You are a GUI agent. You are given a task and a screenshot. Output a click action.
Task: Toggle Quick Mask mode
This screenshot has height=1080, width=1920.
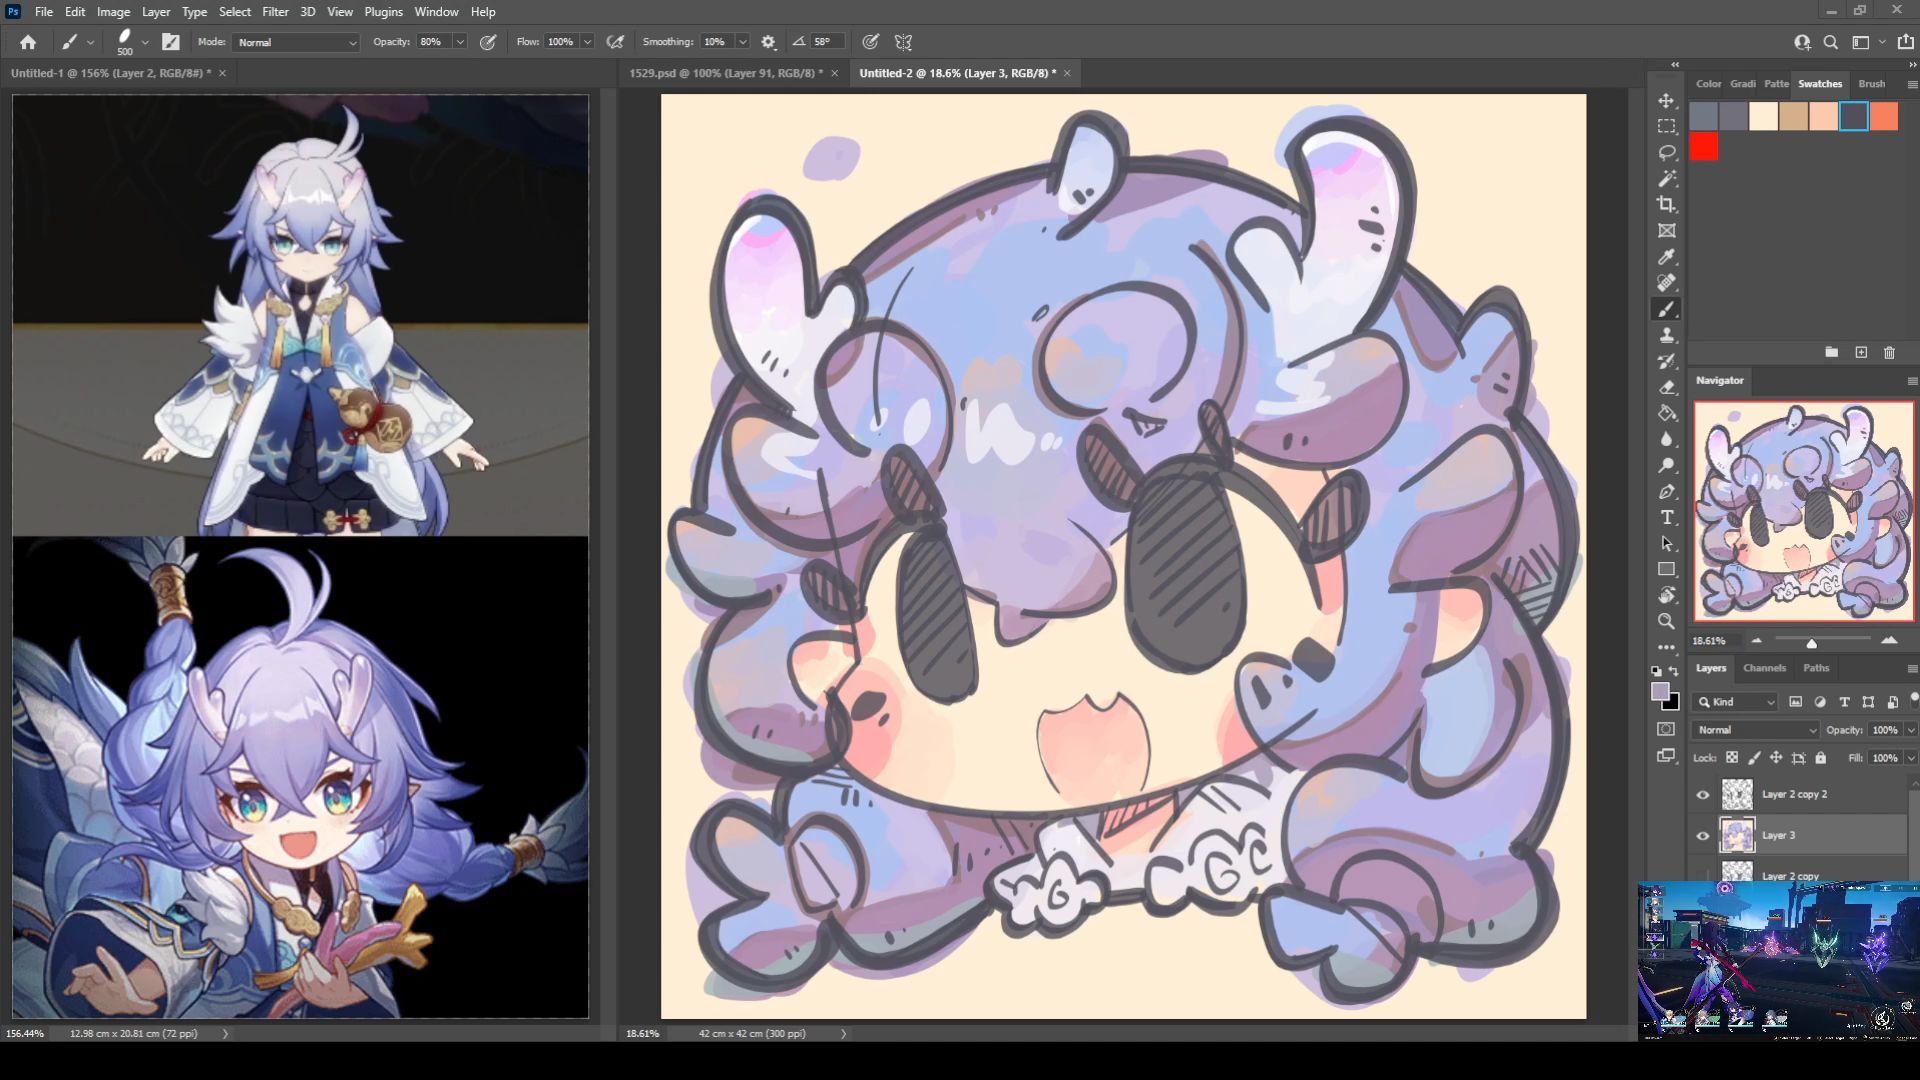point(1666,729)
